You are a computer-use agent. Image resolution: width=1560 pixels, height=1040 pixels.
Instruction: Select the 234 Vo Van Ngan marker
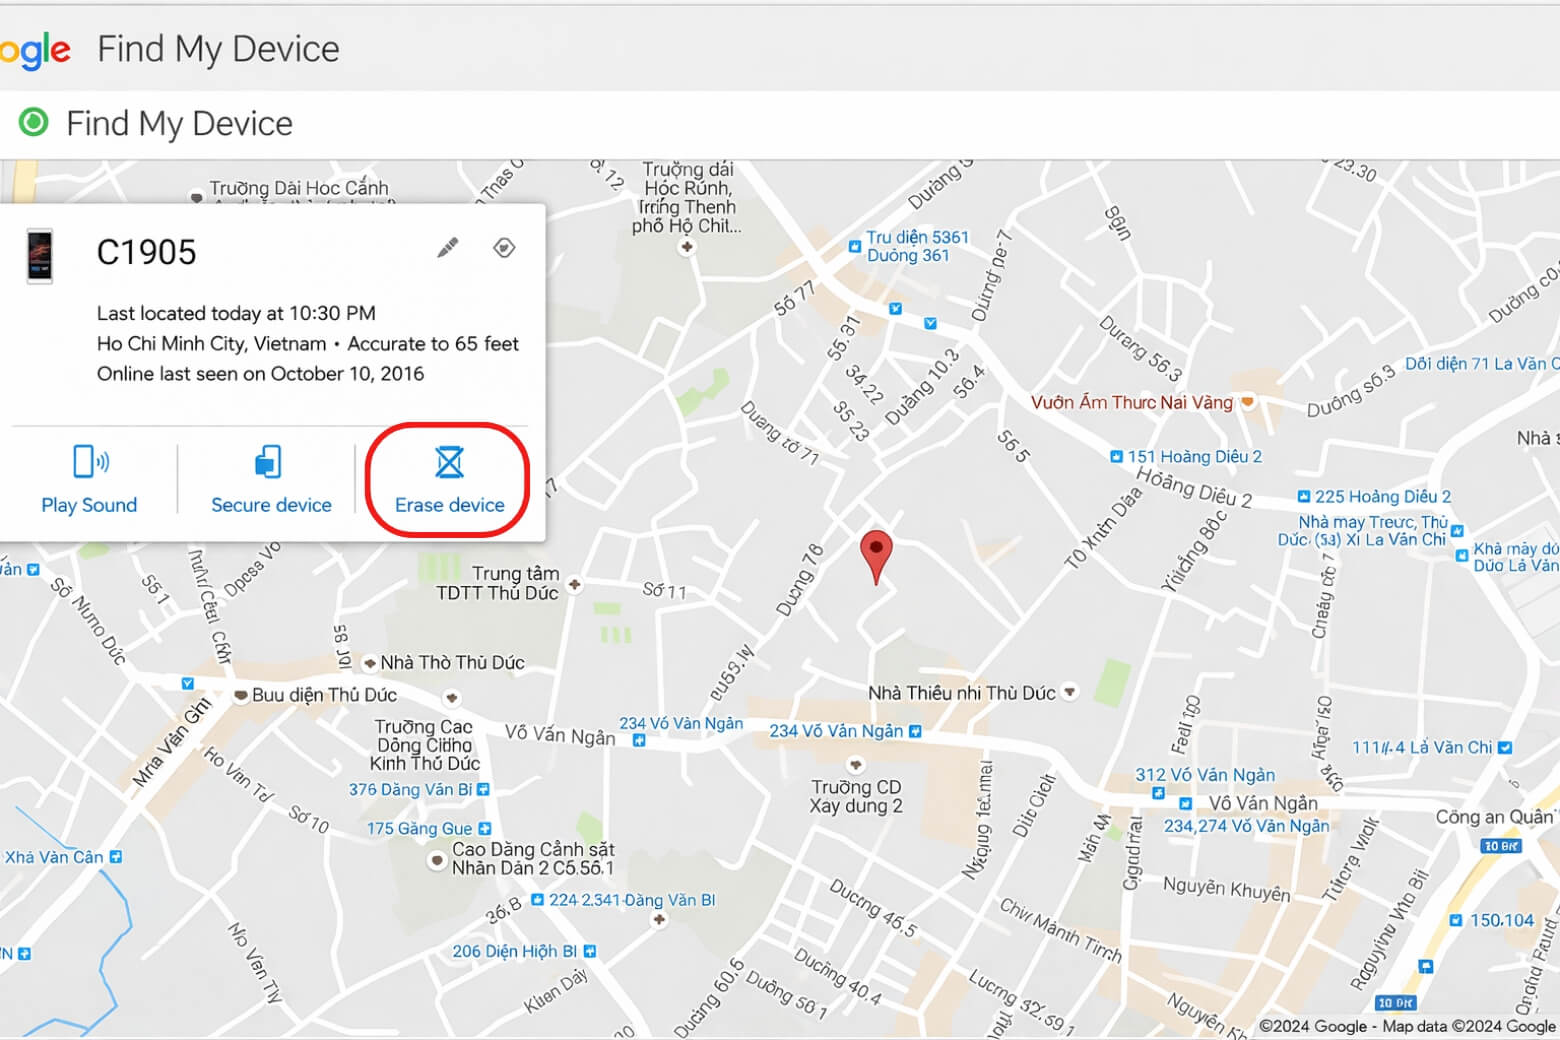pyautogui.click(x=913, y=731)
